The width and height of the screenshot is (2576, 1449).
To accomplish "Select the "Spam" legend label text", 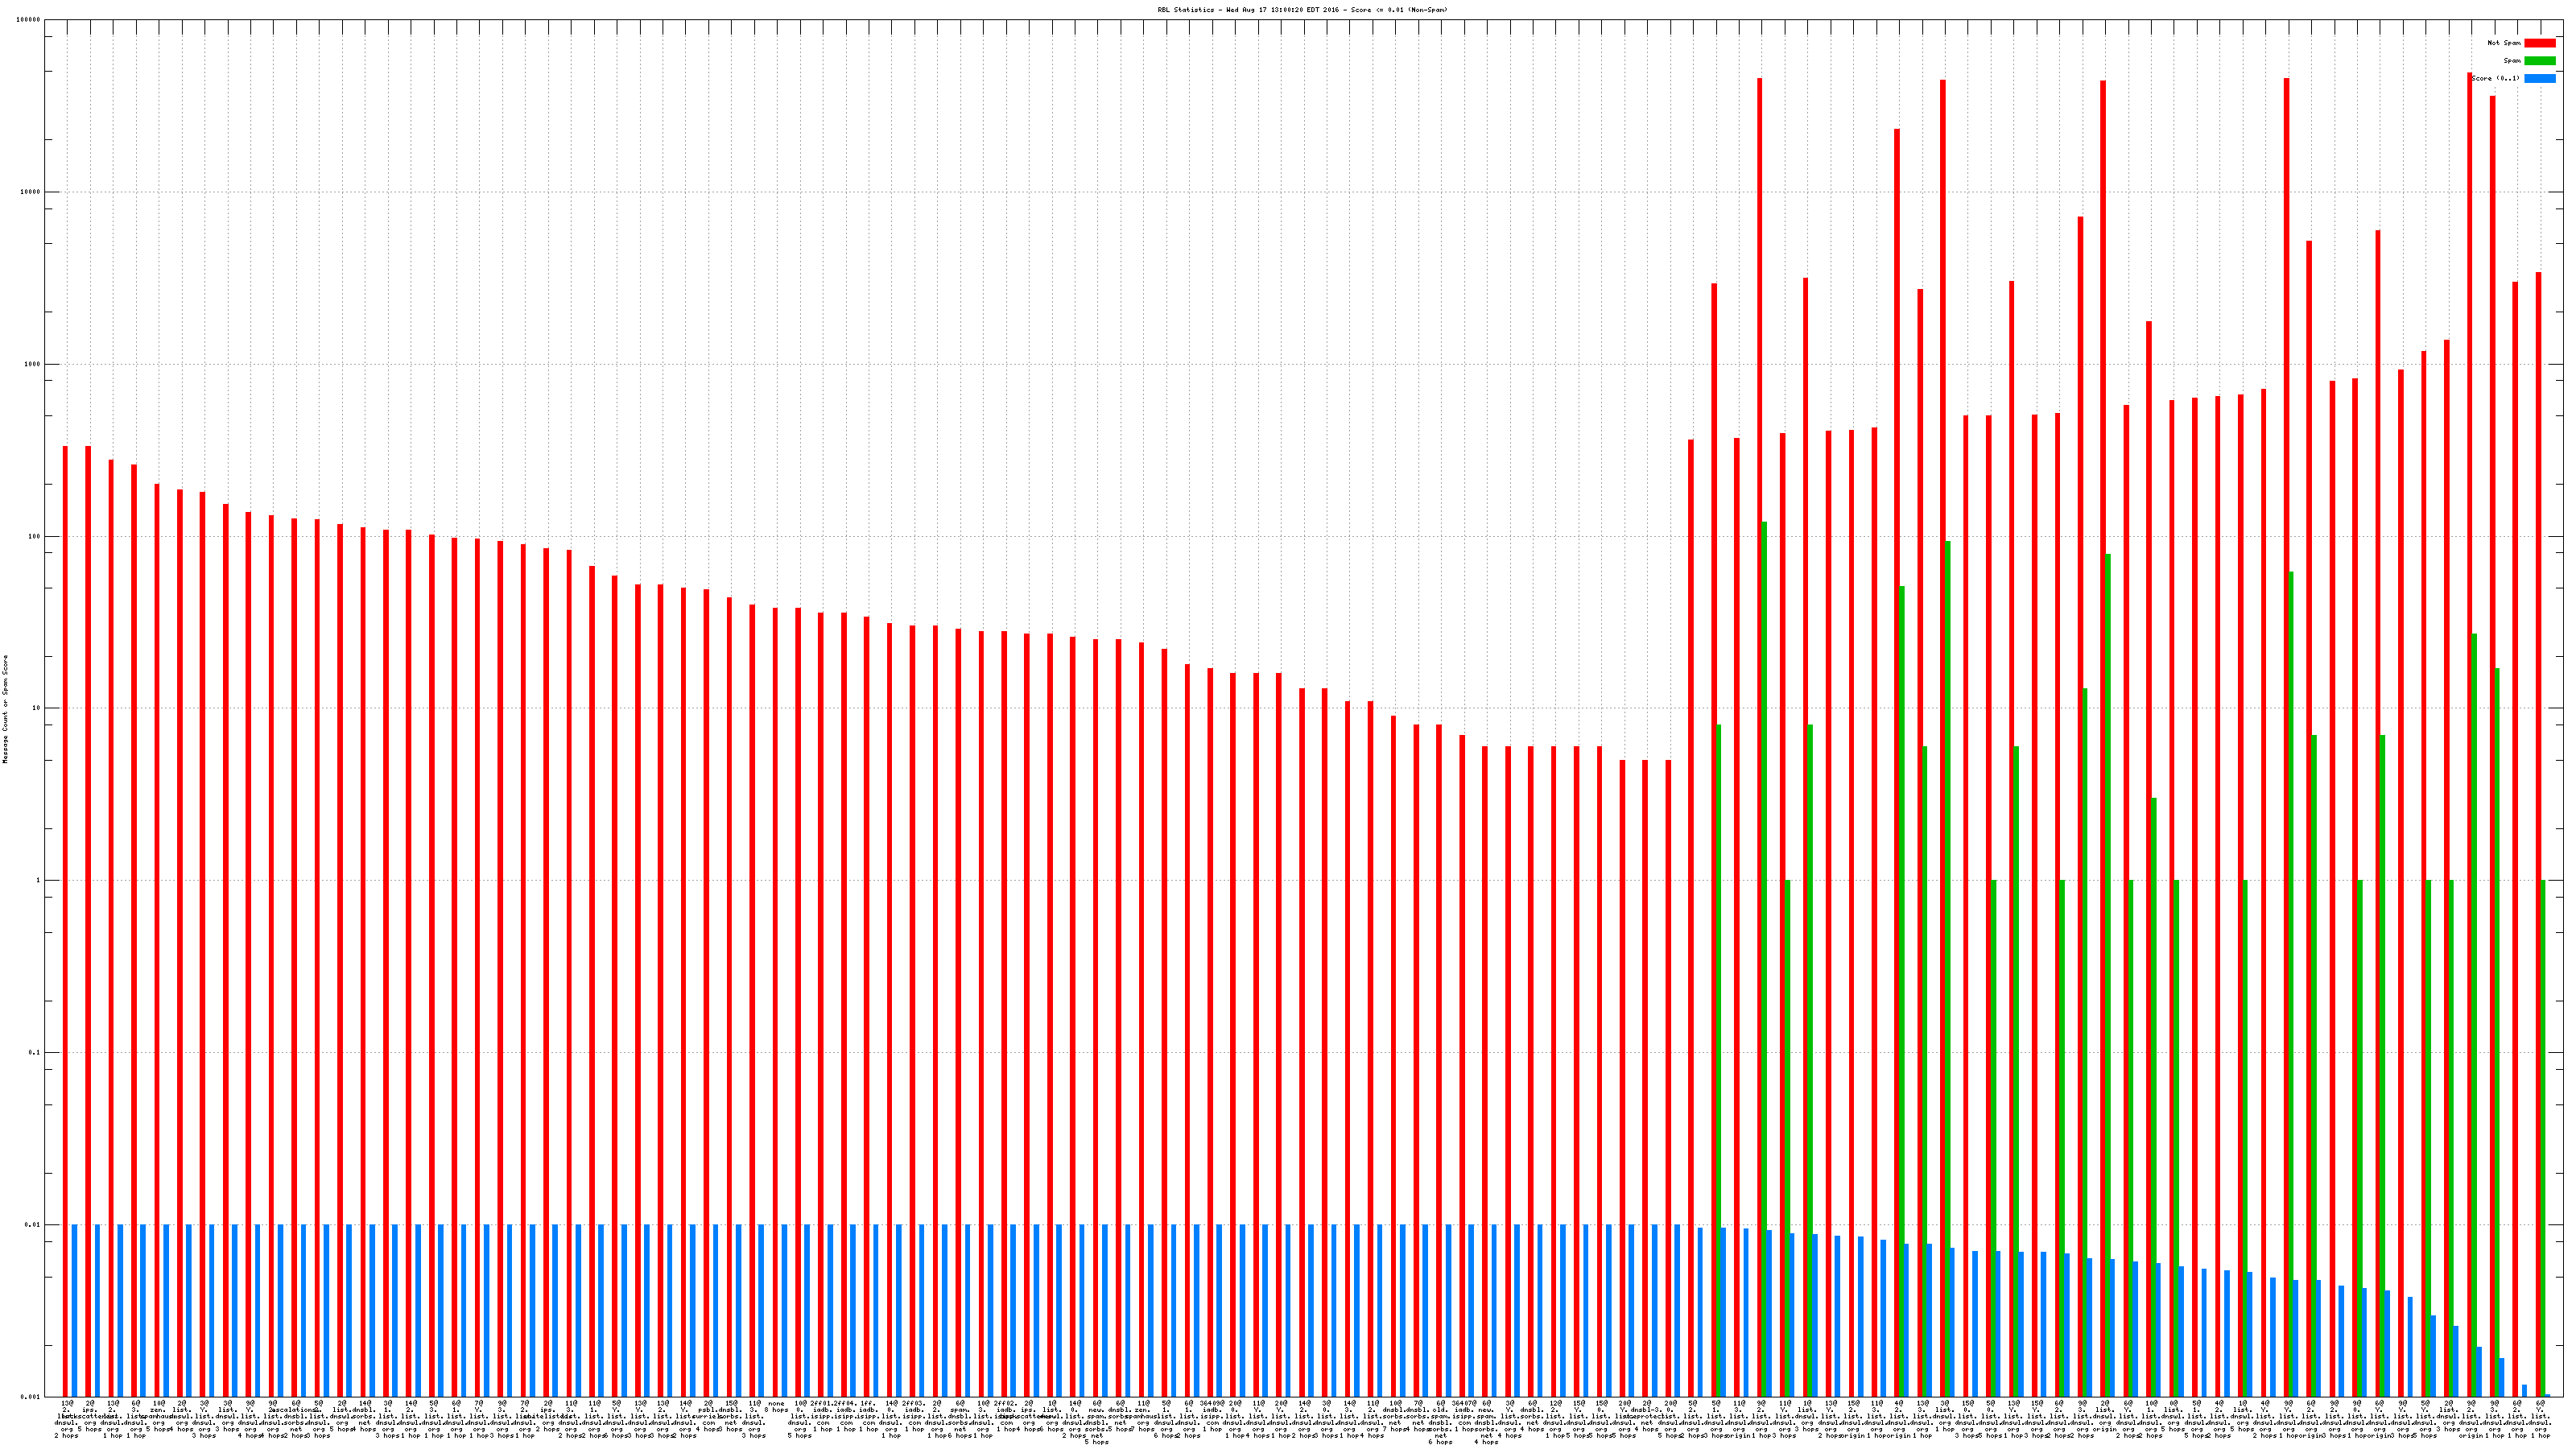I will (x=2512, y=61).
